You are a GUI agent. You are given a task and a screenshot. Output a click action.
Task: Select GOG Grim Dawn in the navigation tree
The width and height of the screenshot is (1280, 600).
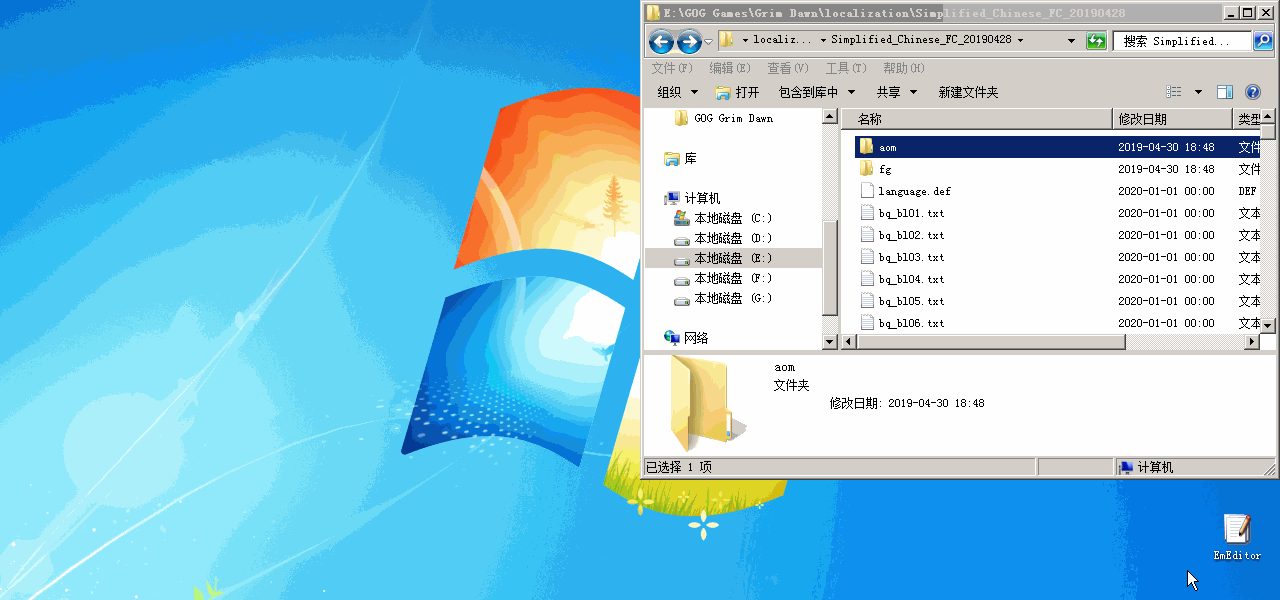click(x=733, y=118)
